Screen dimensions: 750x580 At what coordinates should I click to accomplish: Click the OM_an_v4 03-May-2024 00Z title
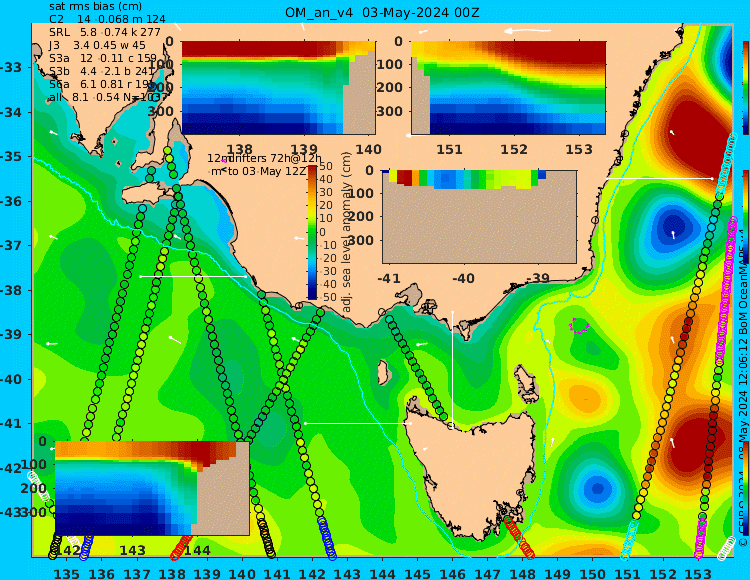point(382,13)
